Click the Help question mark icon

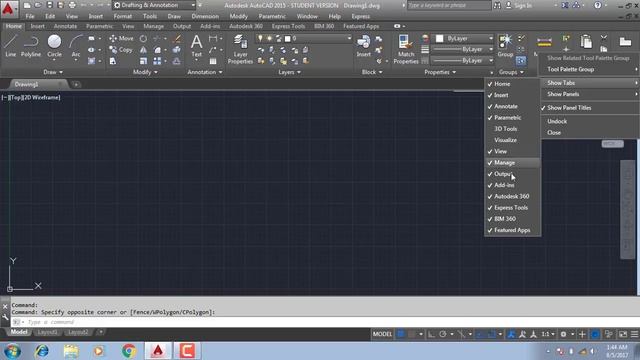[x=598, y=5]
